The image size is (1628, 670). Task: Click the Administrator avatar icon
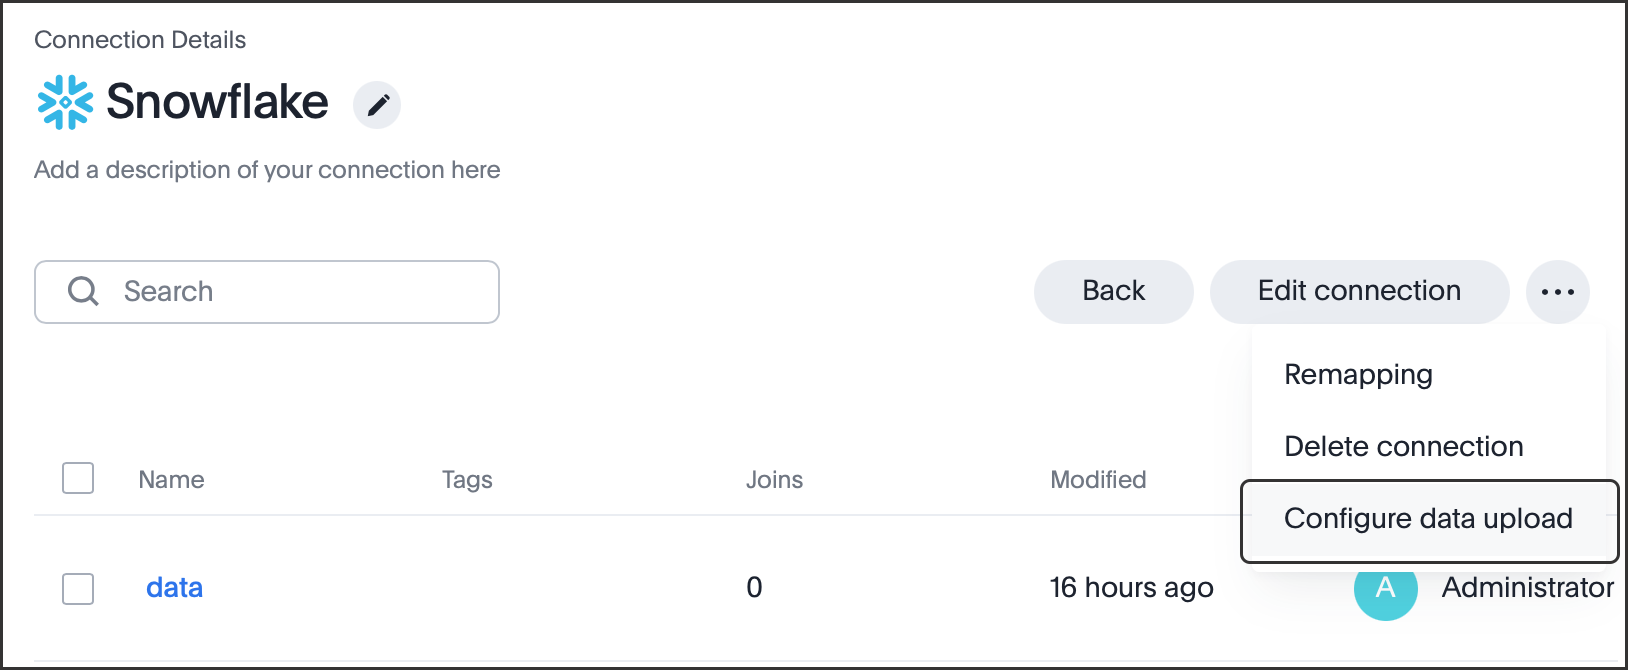pyautogui.click(x=1385, y=590)
